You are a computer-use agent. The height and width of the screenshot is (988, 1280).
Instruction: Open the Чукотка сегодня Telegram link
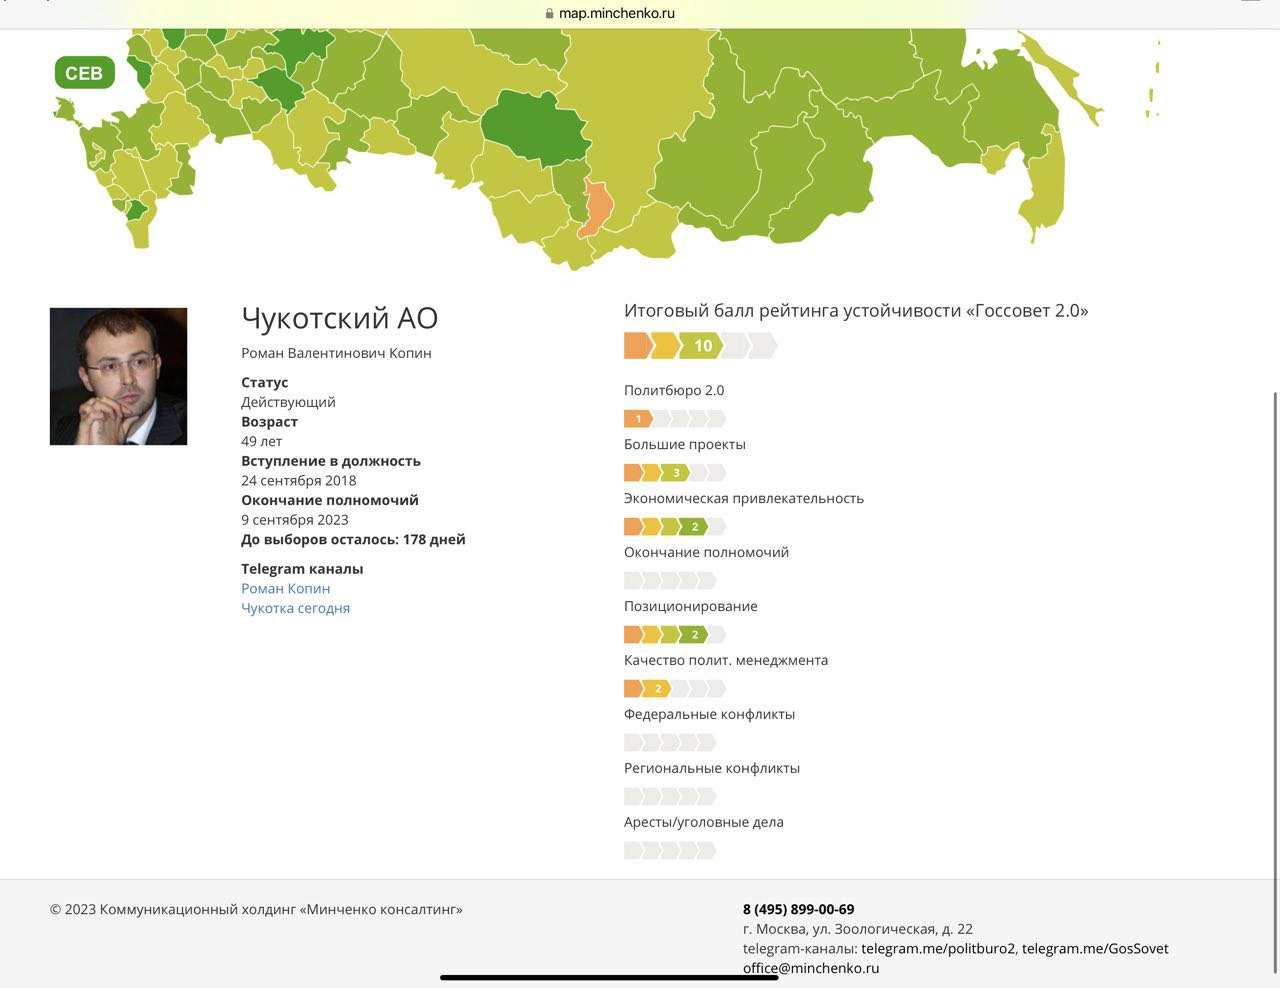295,608
